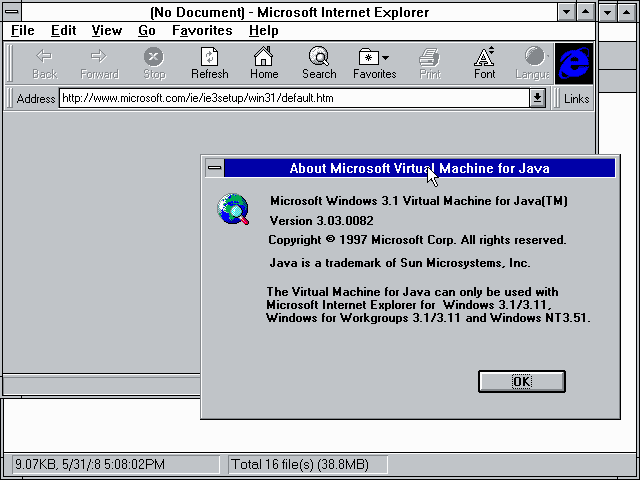
Task: Click 'Total 16 file(s) (38.8MB)' status text
Action: point(300,464)
